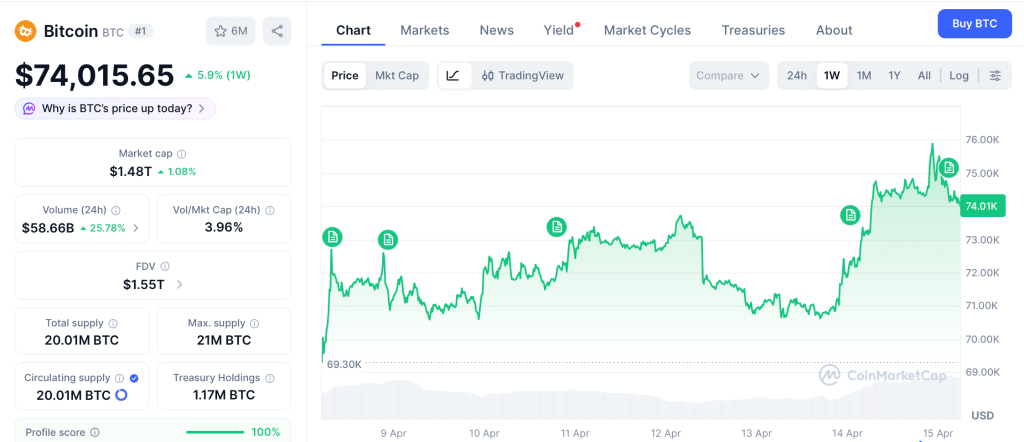Add Bitcoin to watchlist with star button
The height and width of the screenshot is (442, 1024).
(x=231, y=31)
